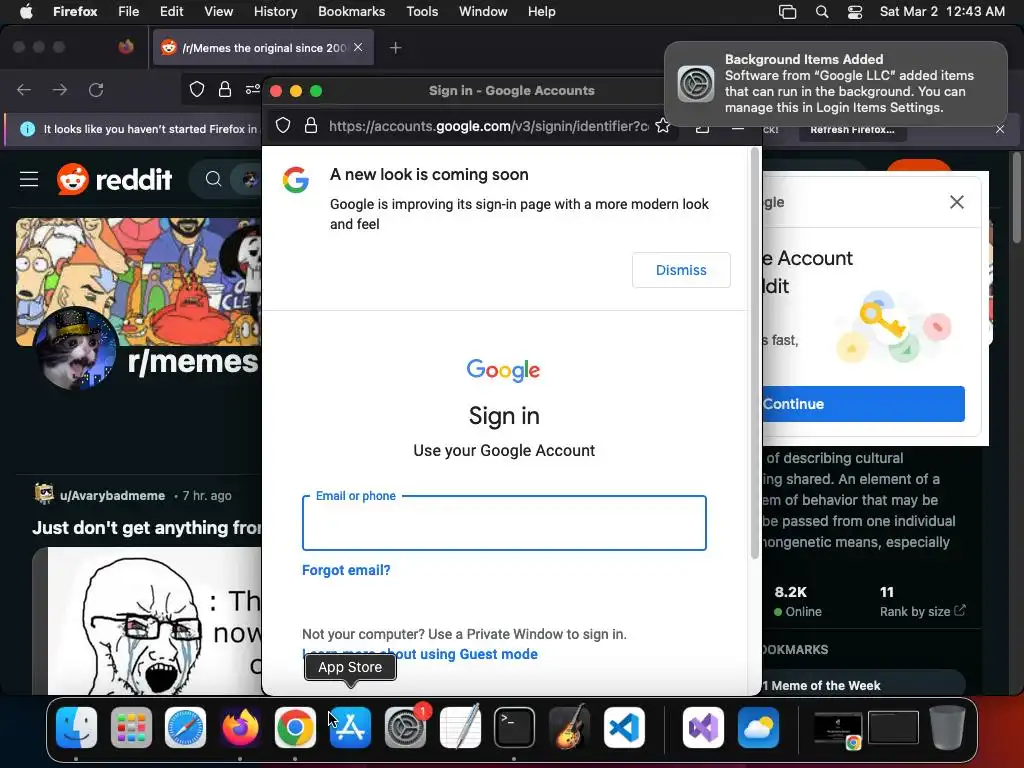Click the Firefox dock icon

(x=240, y=727)
